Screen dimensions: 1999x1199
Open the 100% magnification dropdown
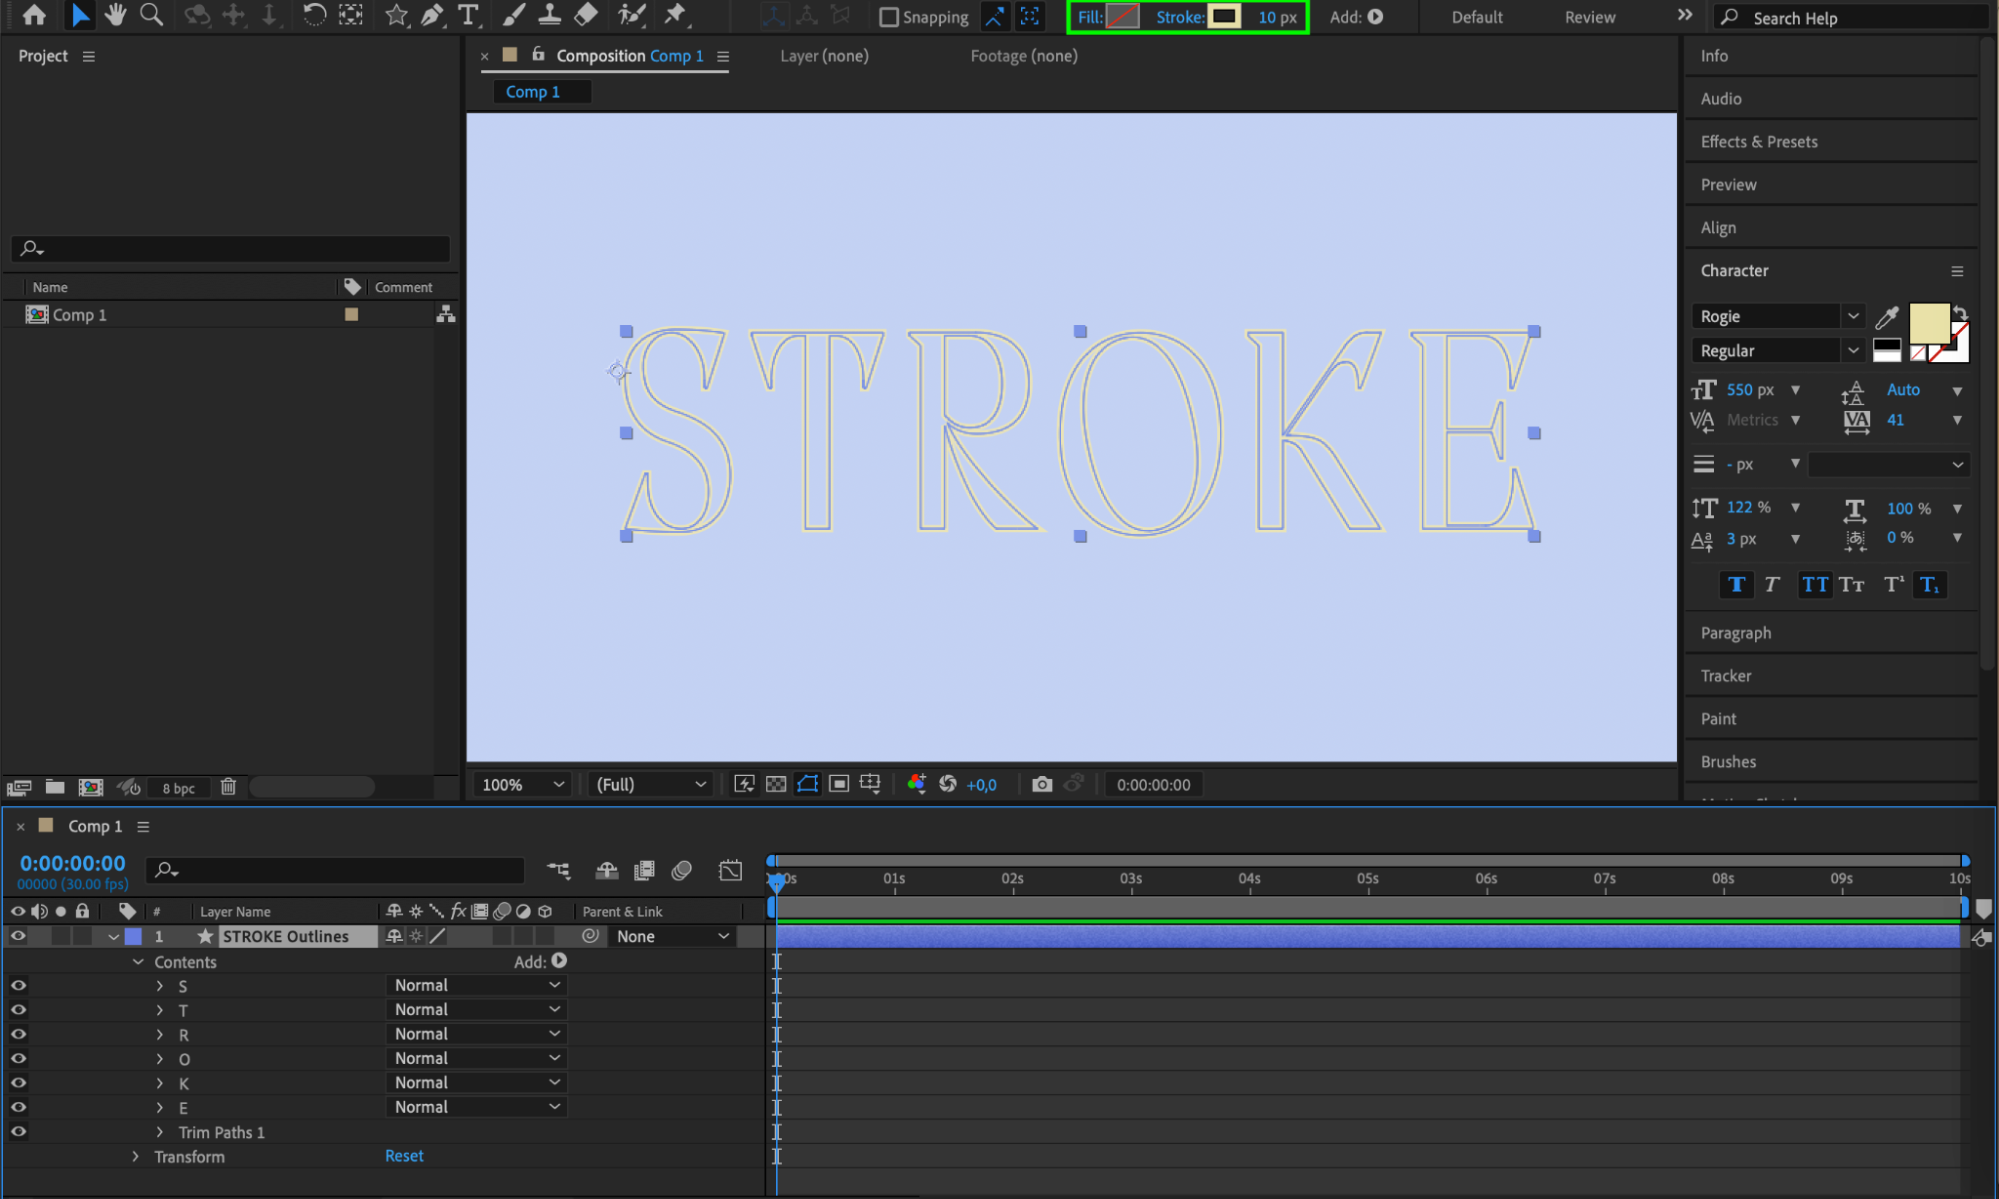tap(523, 785)
